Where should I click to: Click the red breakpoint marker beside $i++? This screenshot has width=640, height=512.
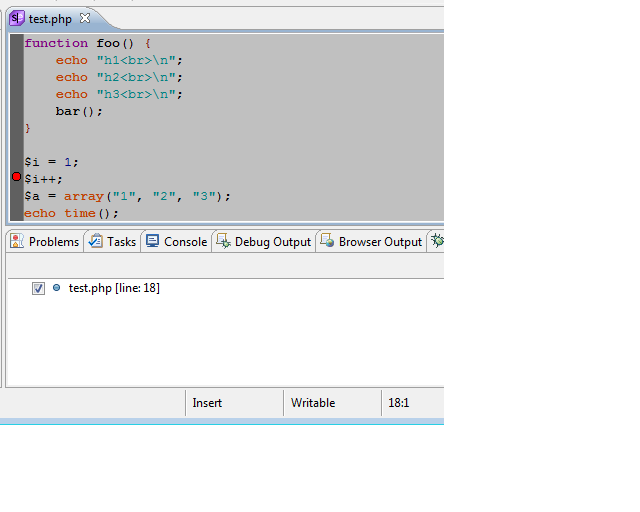16,177
